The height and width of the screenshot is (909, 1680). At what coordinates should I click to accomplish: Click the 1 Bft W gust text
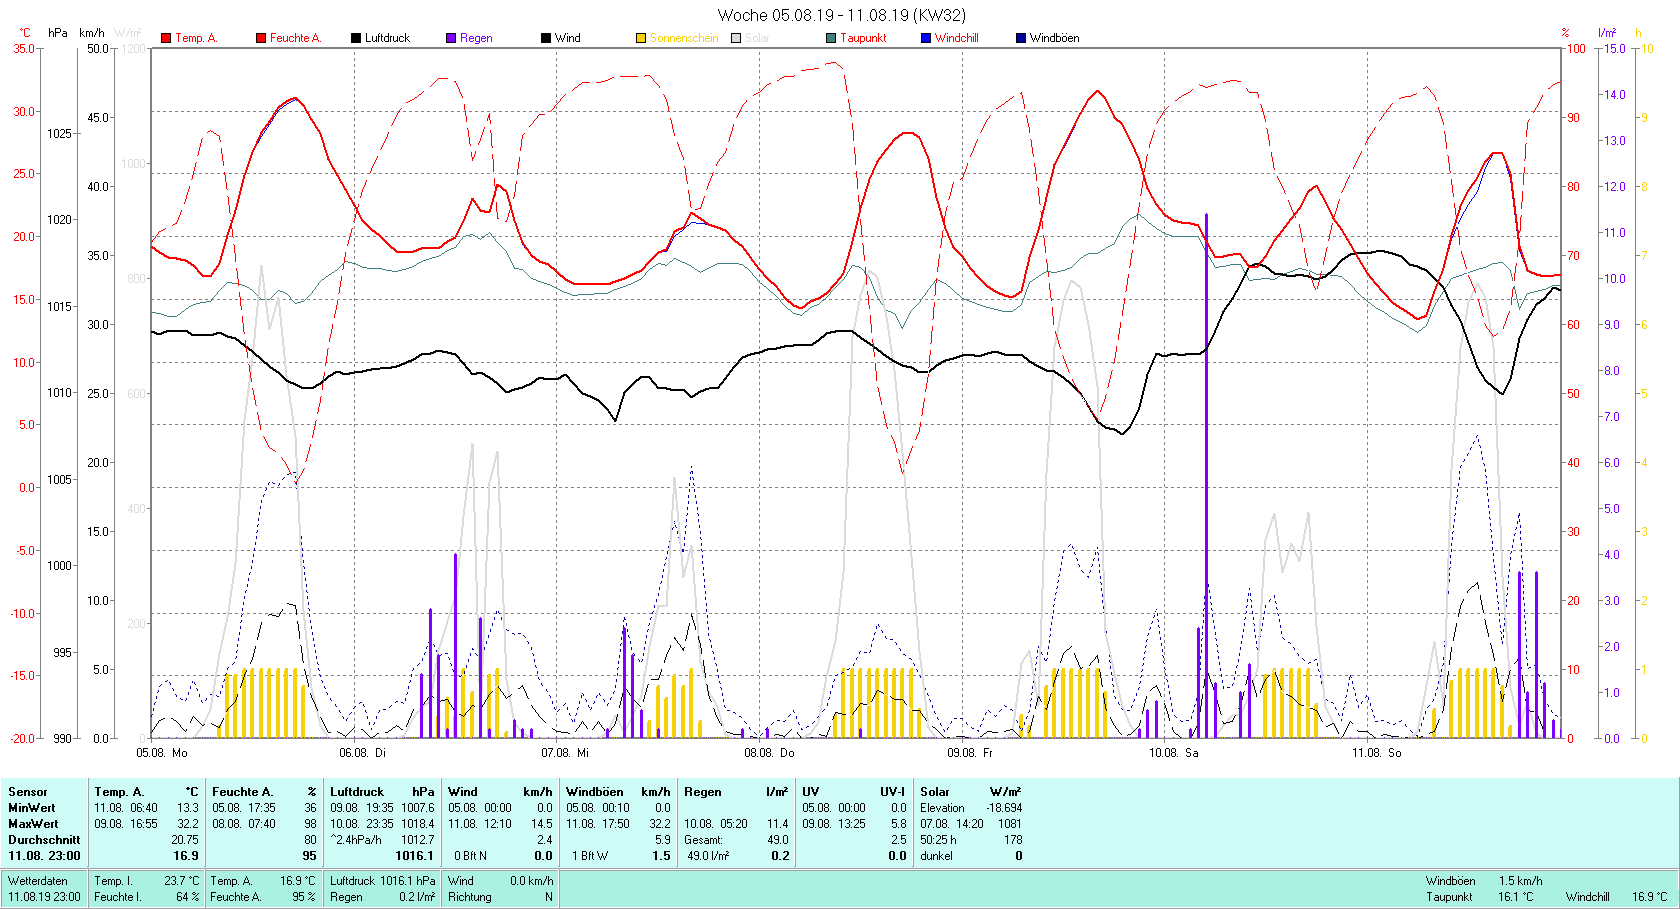tap(590, 856)
